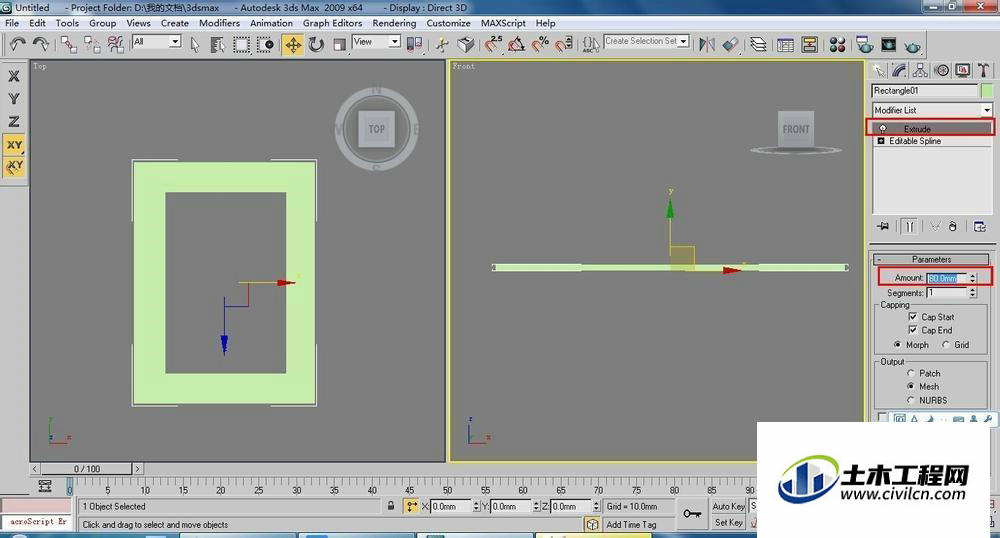This screenshot has width=1000, height=538.
Task: Toggle the Angle Snap icon
Action: click(x=516, y=44)
